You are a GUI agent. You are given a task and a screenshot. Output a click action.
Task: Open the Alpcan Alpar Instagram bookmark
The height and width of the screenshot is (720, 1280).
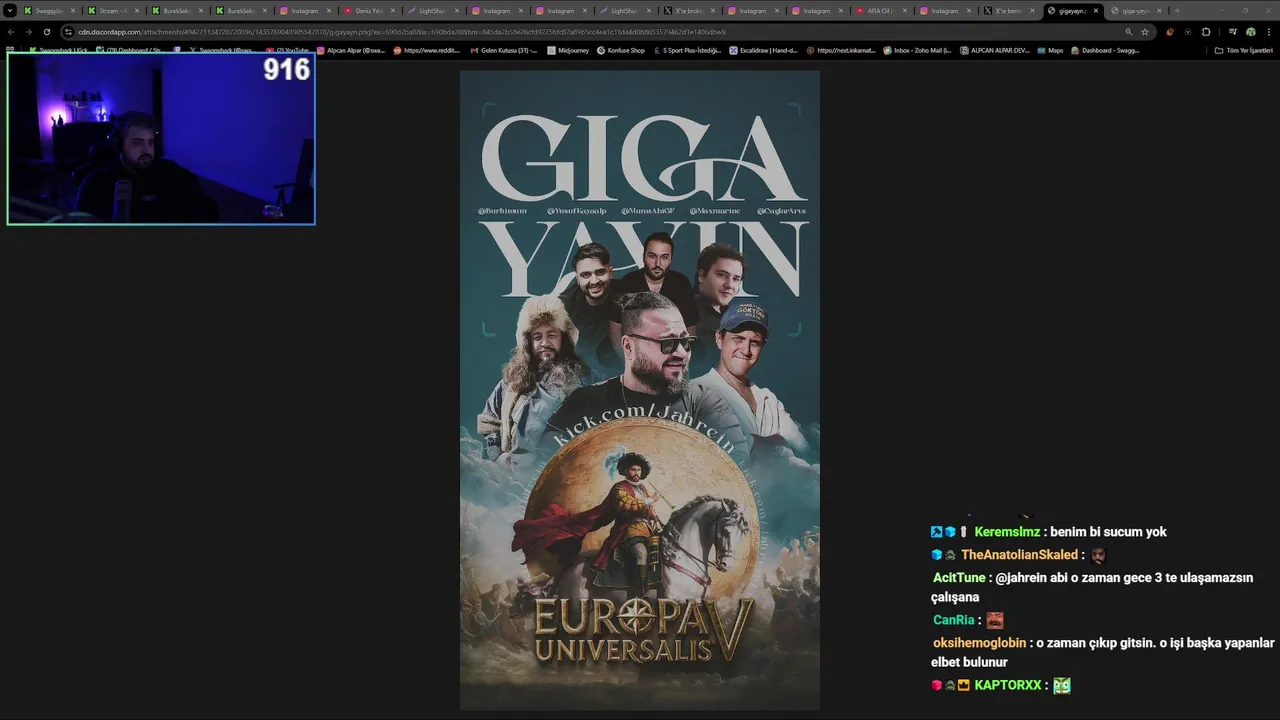click(351, 50)
